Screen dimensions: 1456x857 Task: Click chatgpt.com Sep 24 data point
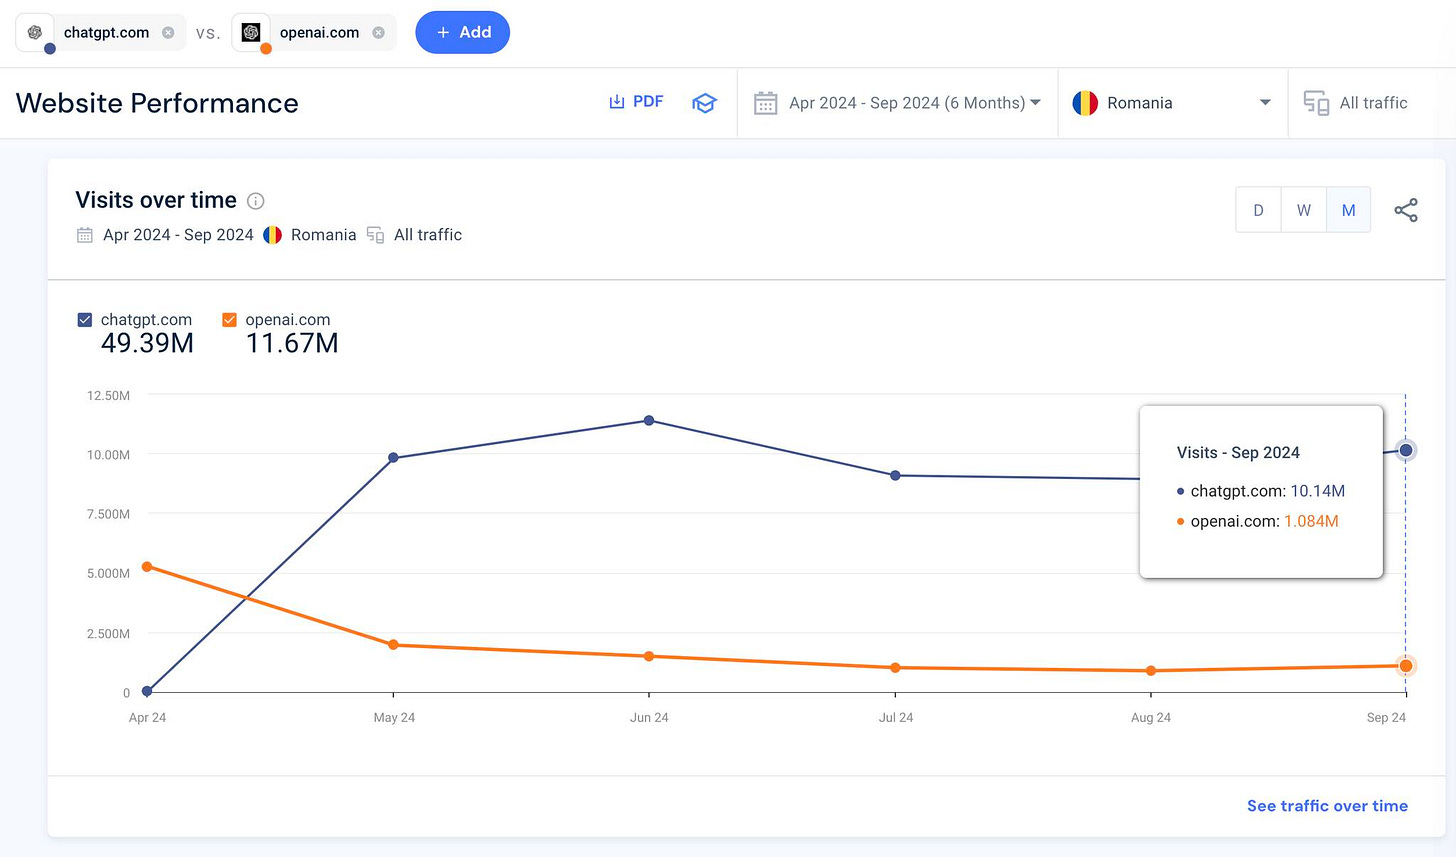coord(1406,450)
